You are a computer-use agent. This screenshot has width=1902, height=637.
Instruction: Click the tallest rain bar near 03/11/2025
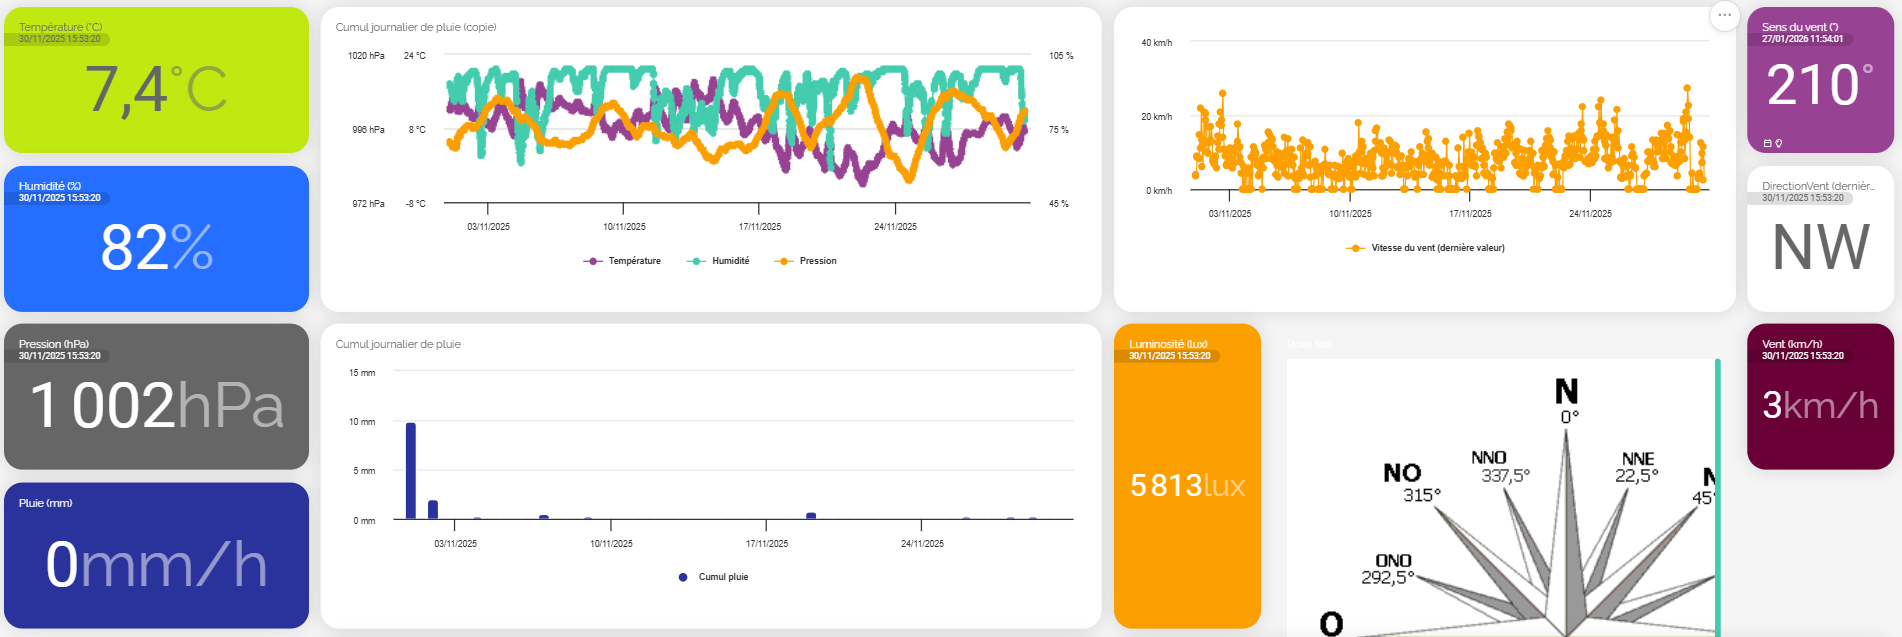[411, 470]
